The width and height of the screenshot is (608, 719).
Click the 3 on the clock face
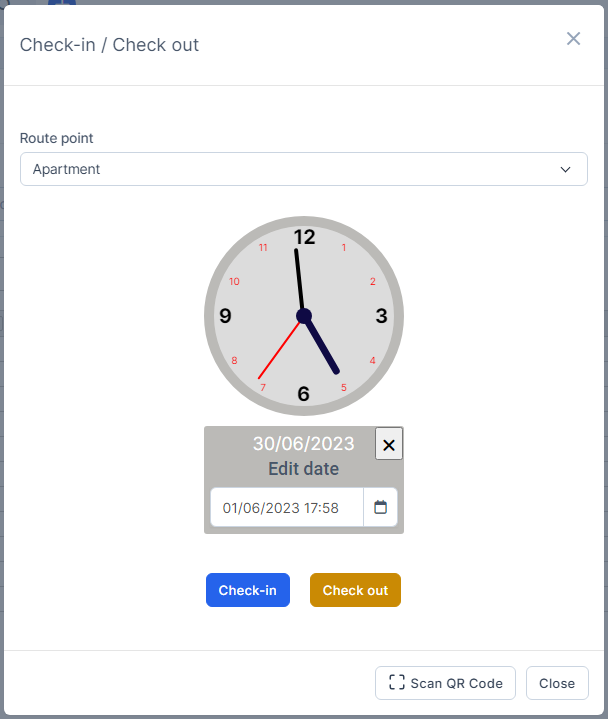(381, 316)
